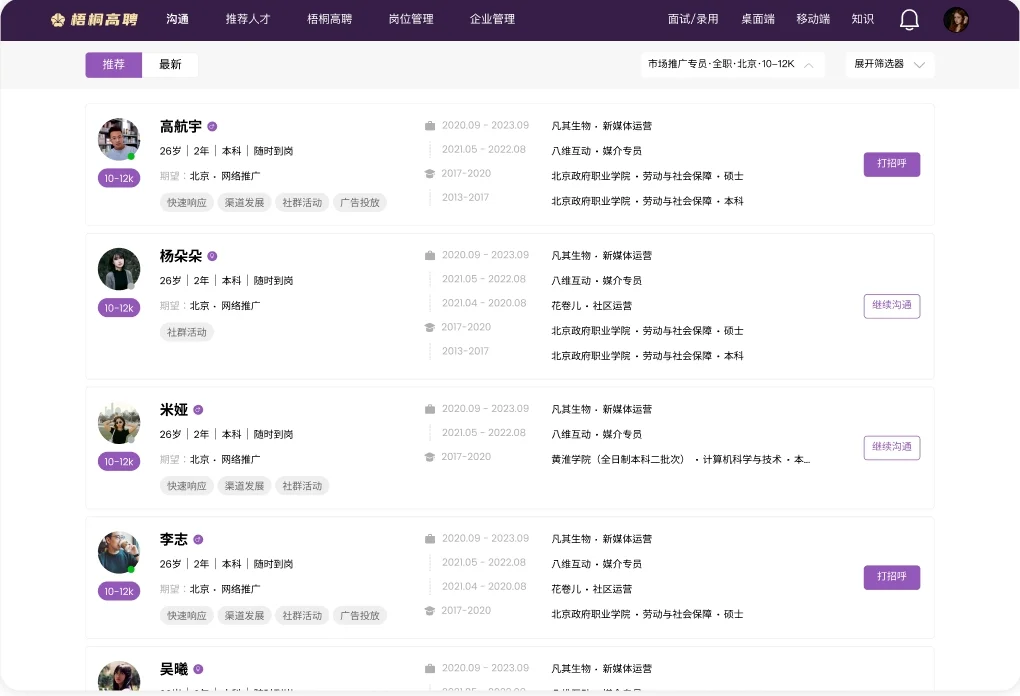Image resolution: width=1020 pixels, height=696 pixels.
Task: Switch to the 最新 tab
Action: (x=169, y=64)
